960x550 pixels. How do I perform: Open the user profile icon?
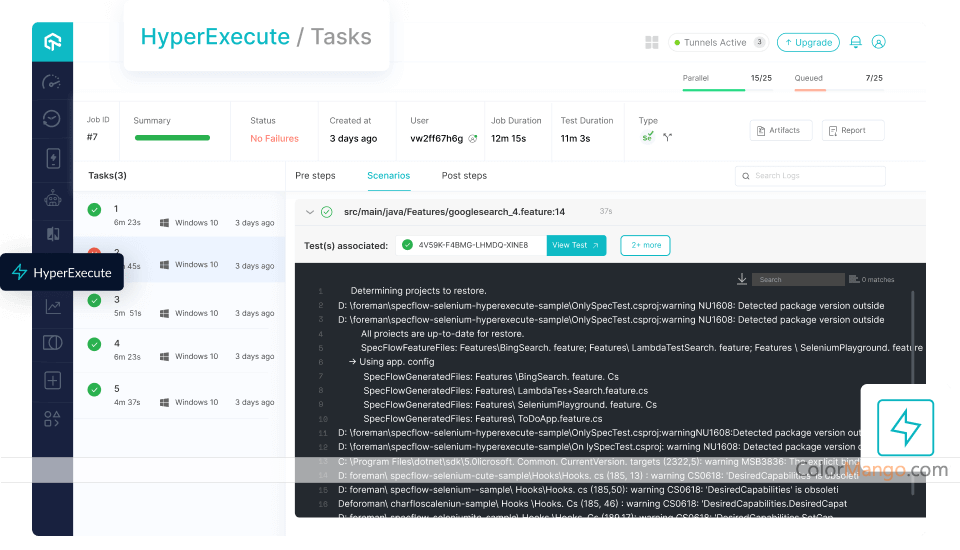click(x=879, y=42)
